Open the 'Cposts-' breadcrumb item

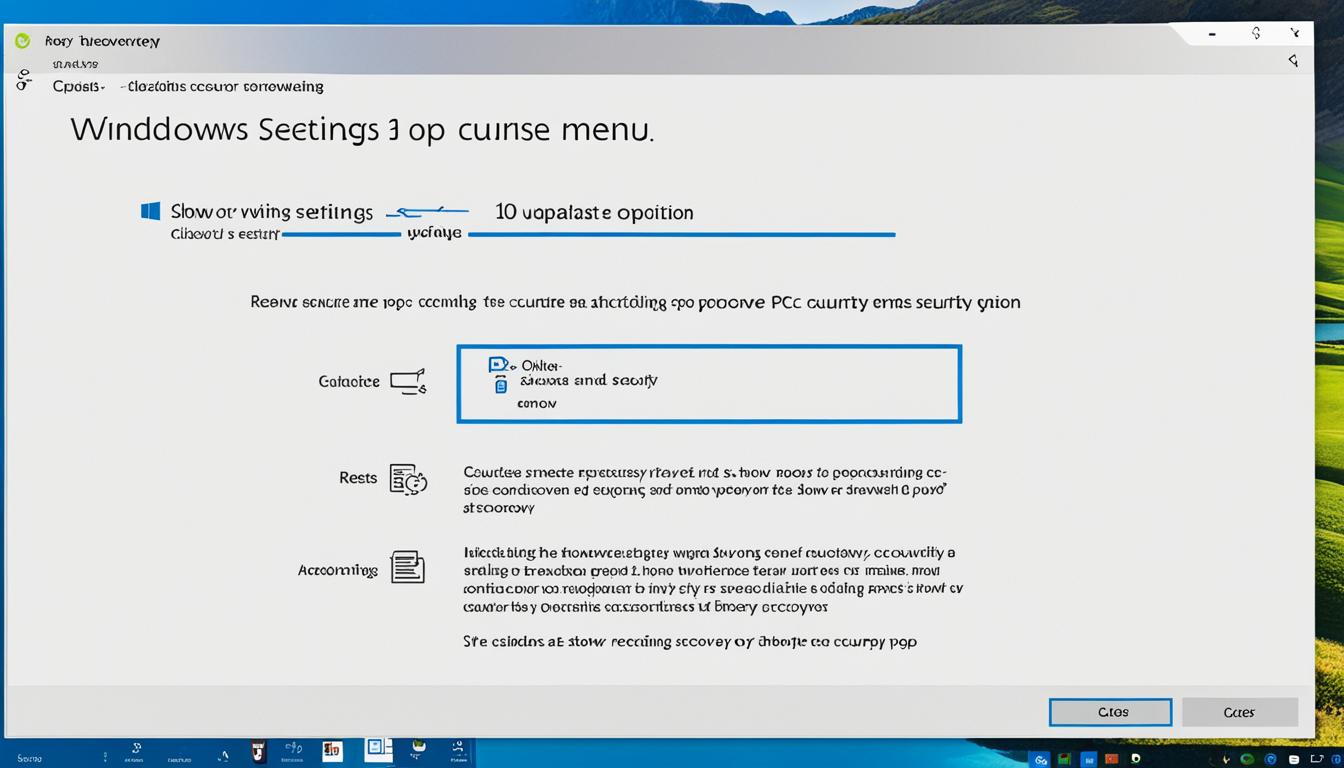(79, 87)
